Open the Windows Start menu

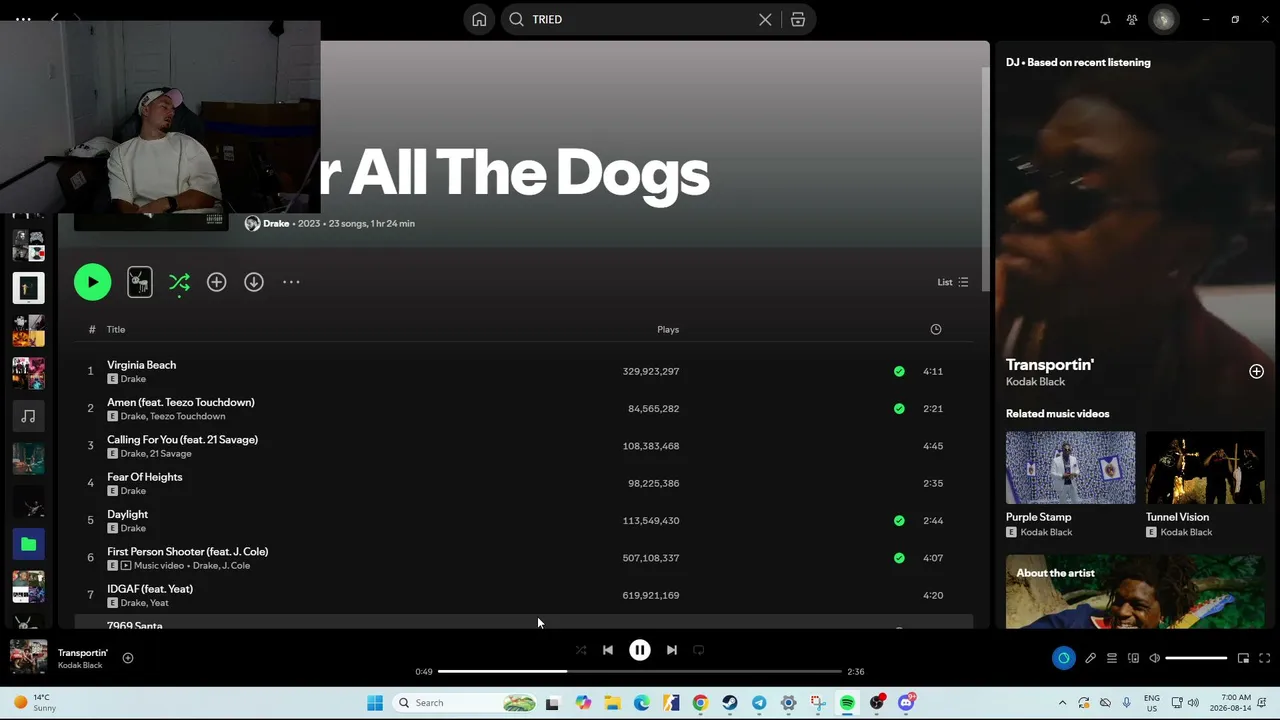click(x=375, y=703)
